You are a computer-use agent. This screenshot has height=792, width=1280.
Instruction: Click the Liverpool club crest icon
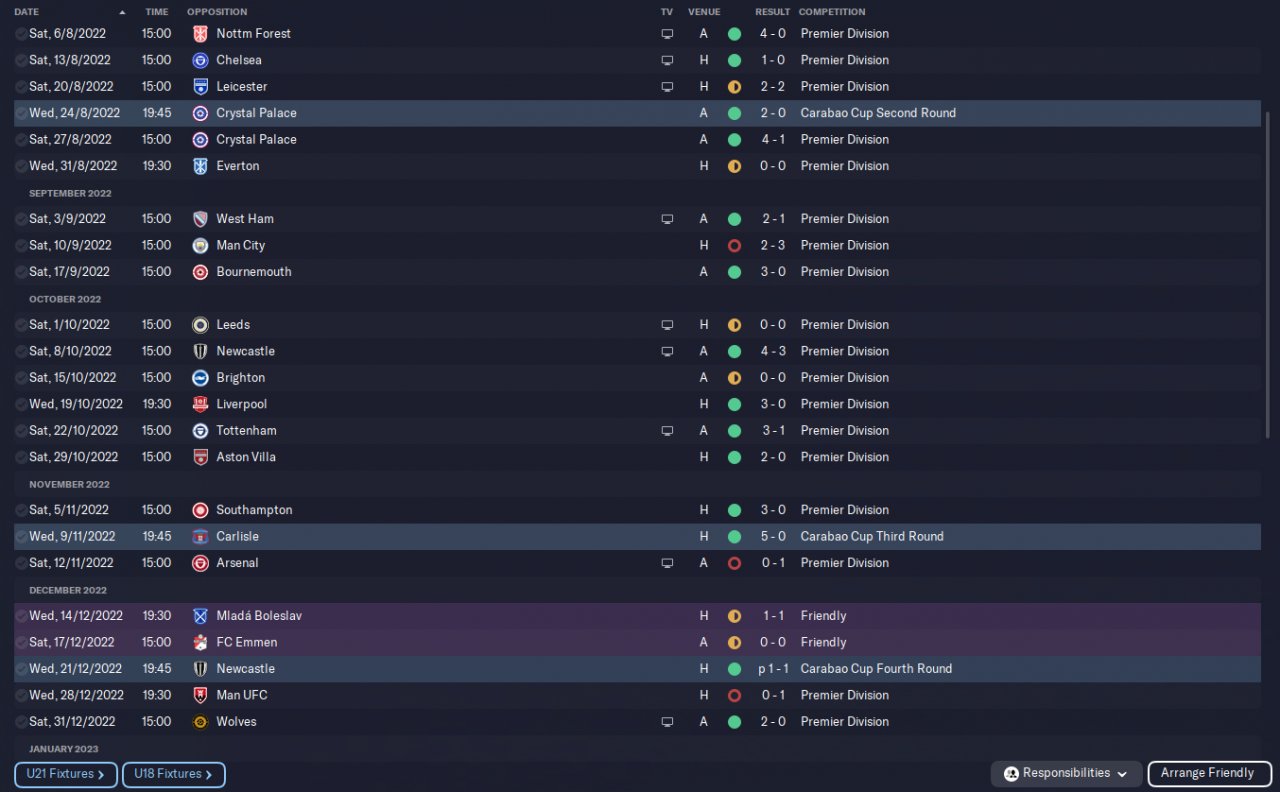tap(200, 404)
